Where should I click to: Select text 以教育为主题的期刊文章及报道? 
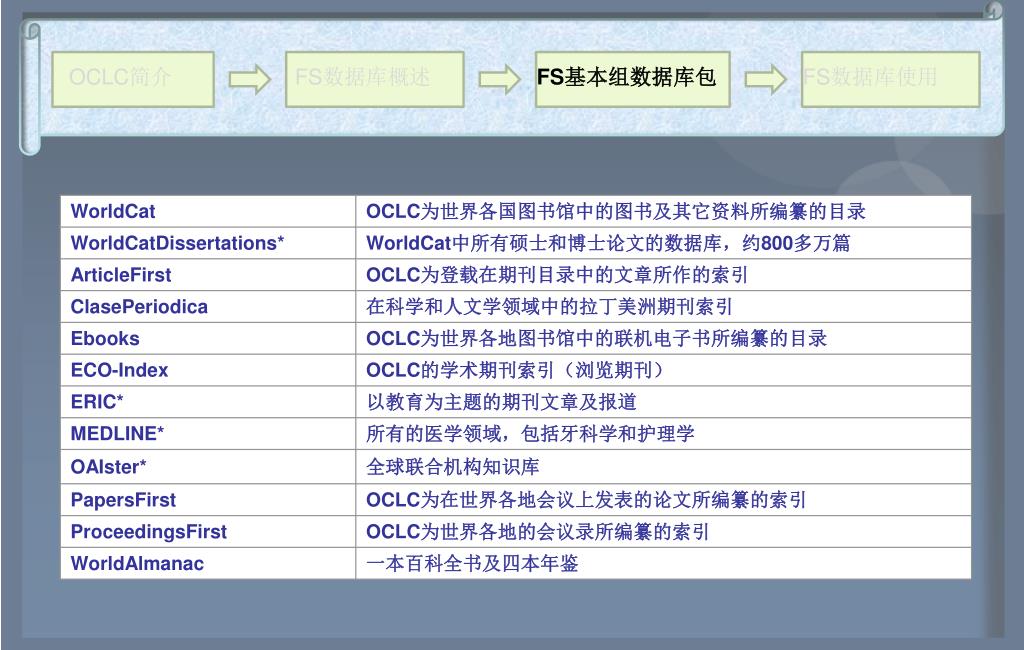click(501, 402)
